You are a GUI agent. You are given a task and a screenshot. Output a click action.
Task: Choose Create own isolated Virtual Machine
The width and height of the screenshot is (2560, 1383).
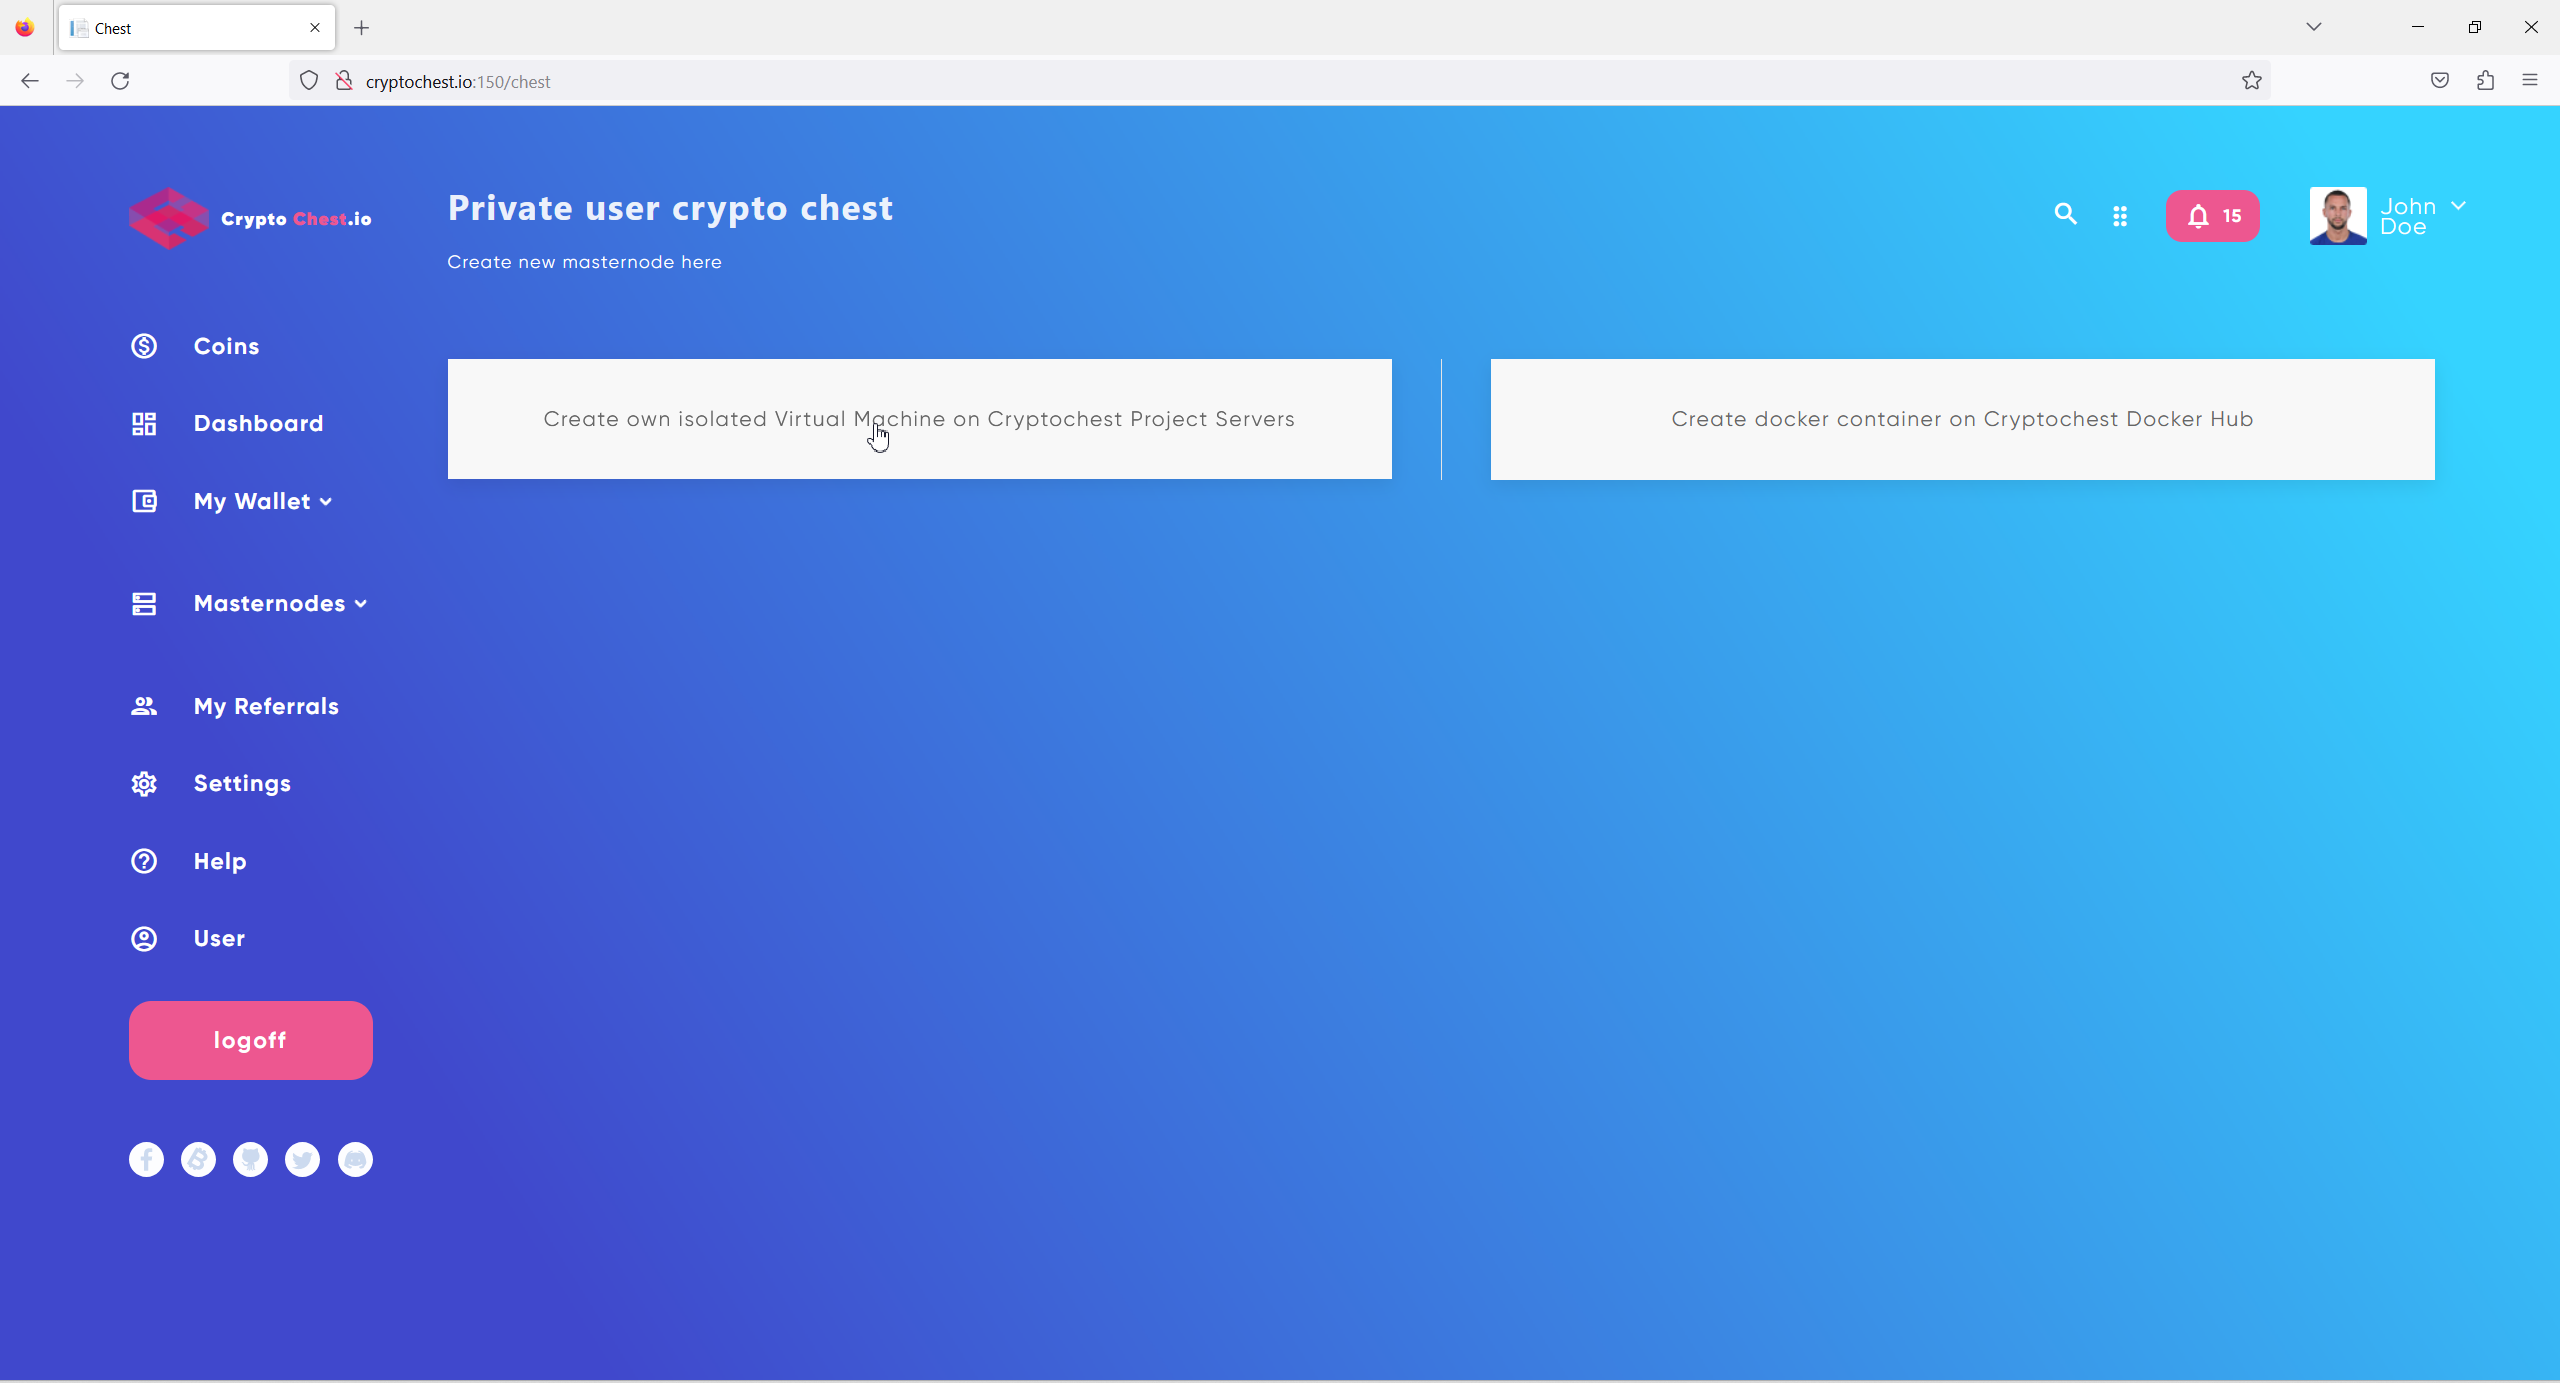919,419
